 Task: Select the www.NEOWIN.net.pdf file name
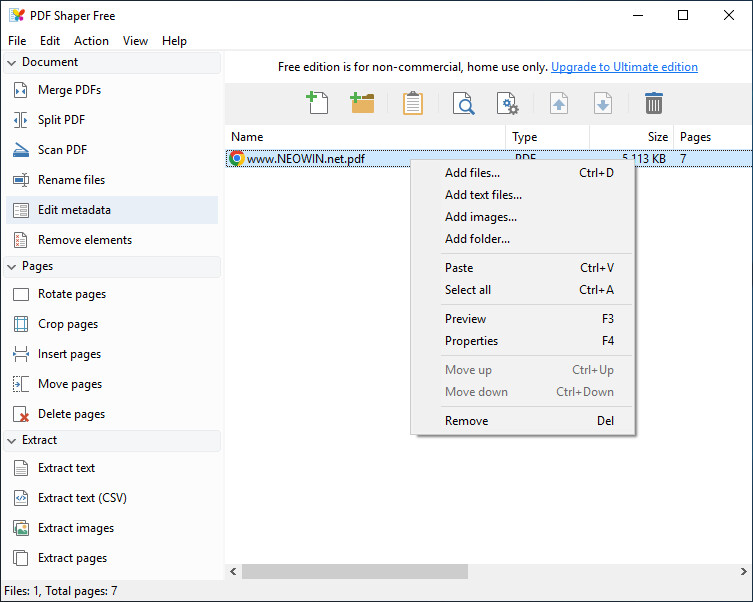coord(305,159)
